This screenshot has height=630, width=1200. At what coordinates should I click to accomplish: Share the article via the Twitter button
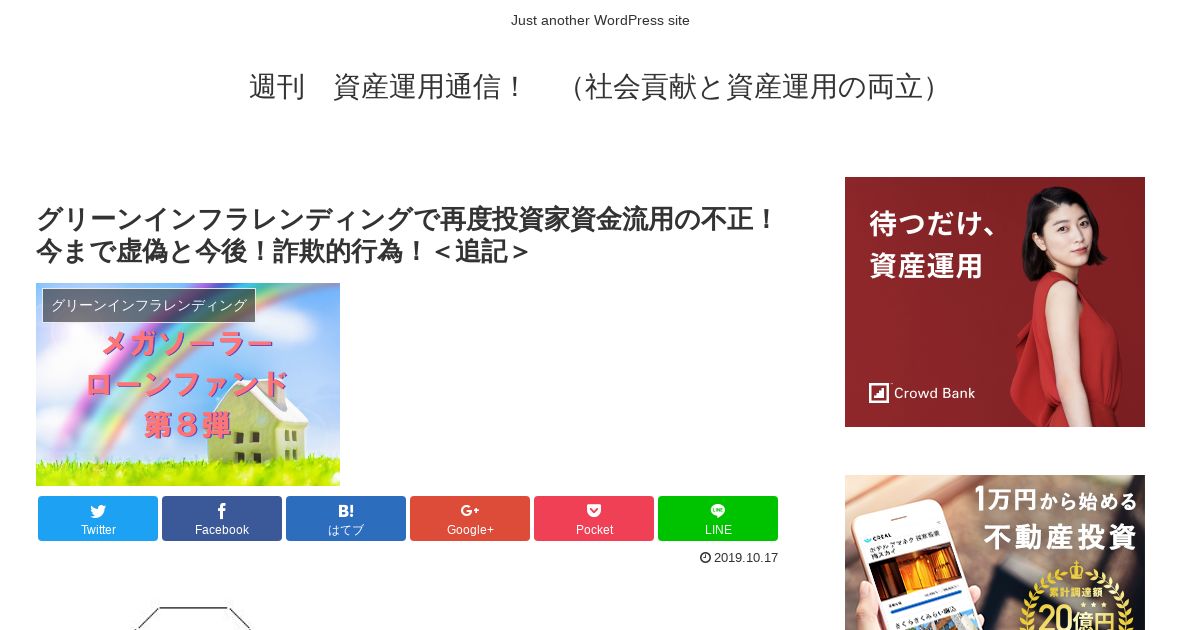pyautogui.click(x=98, y=518)
